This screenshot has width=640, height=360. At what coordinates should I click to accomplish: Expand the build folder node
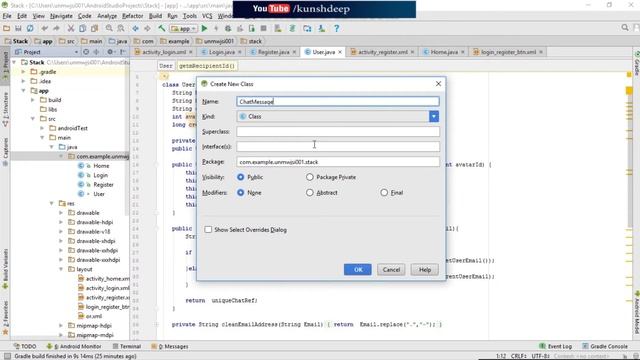click(33, 100)
